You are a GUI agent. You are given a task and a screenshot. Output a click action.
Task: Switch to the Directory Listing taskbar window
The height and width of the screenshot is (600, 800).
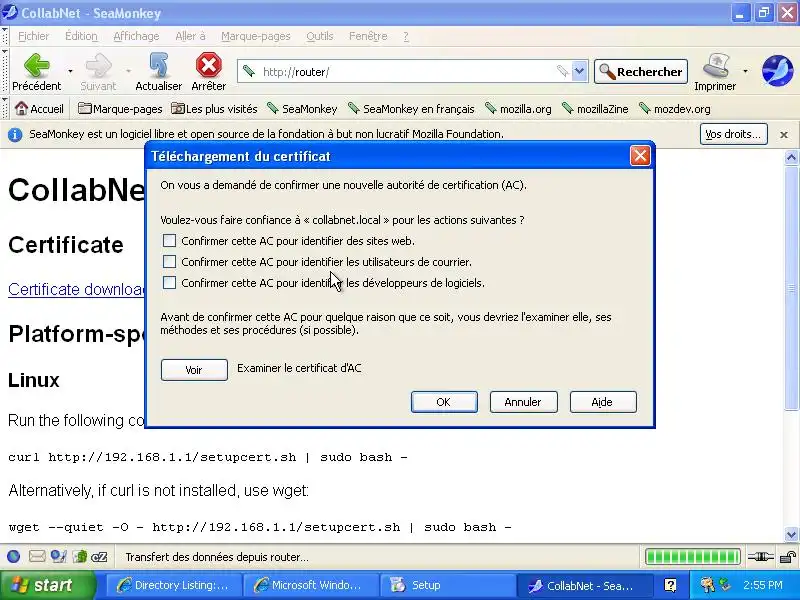[x=172, y=585]
